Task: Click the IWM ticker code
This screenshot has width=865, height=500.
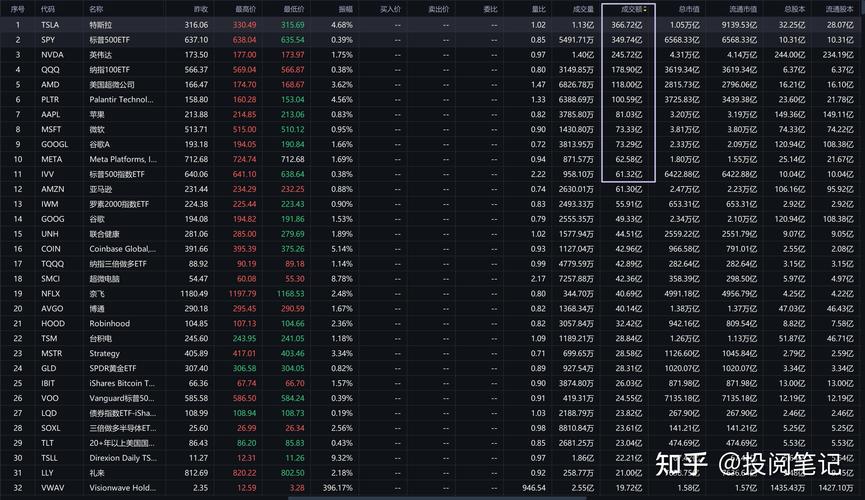Action: (x=49, y=204)
